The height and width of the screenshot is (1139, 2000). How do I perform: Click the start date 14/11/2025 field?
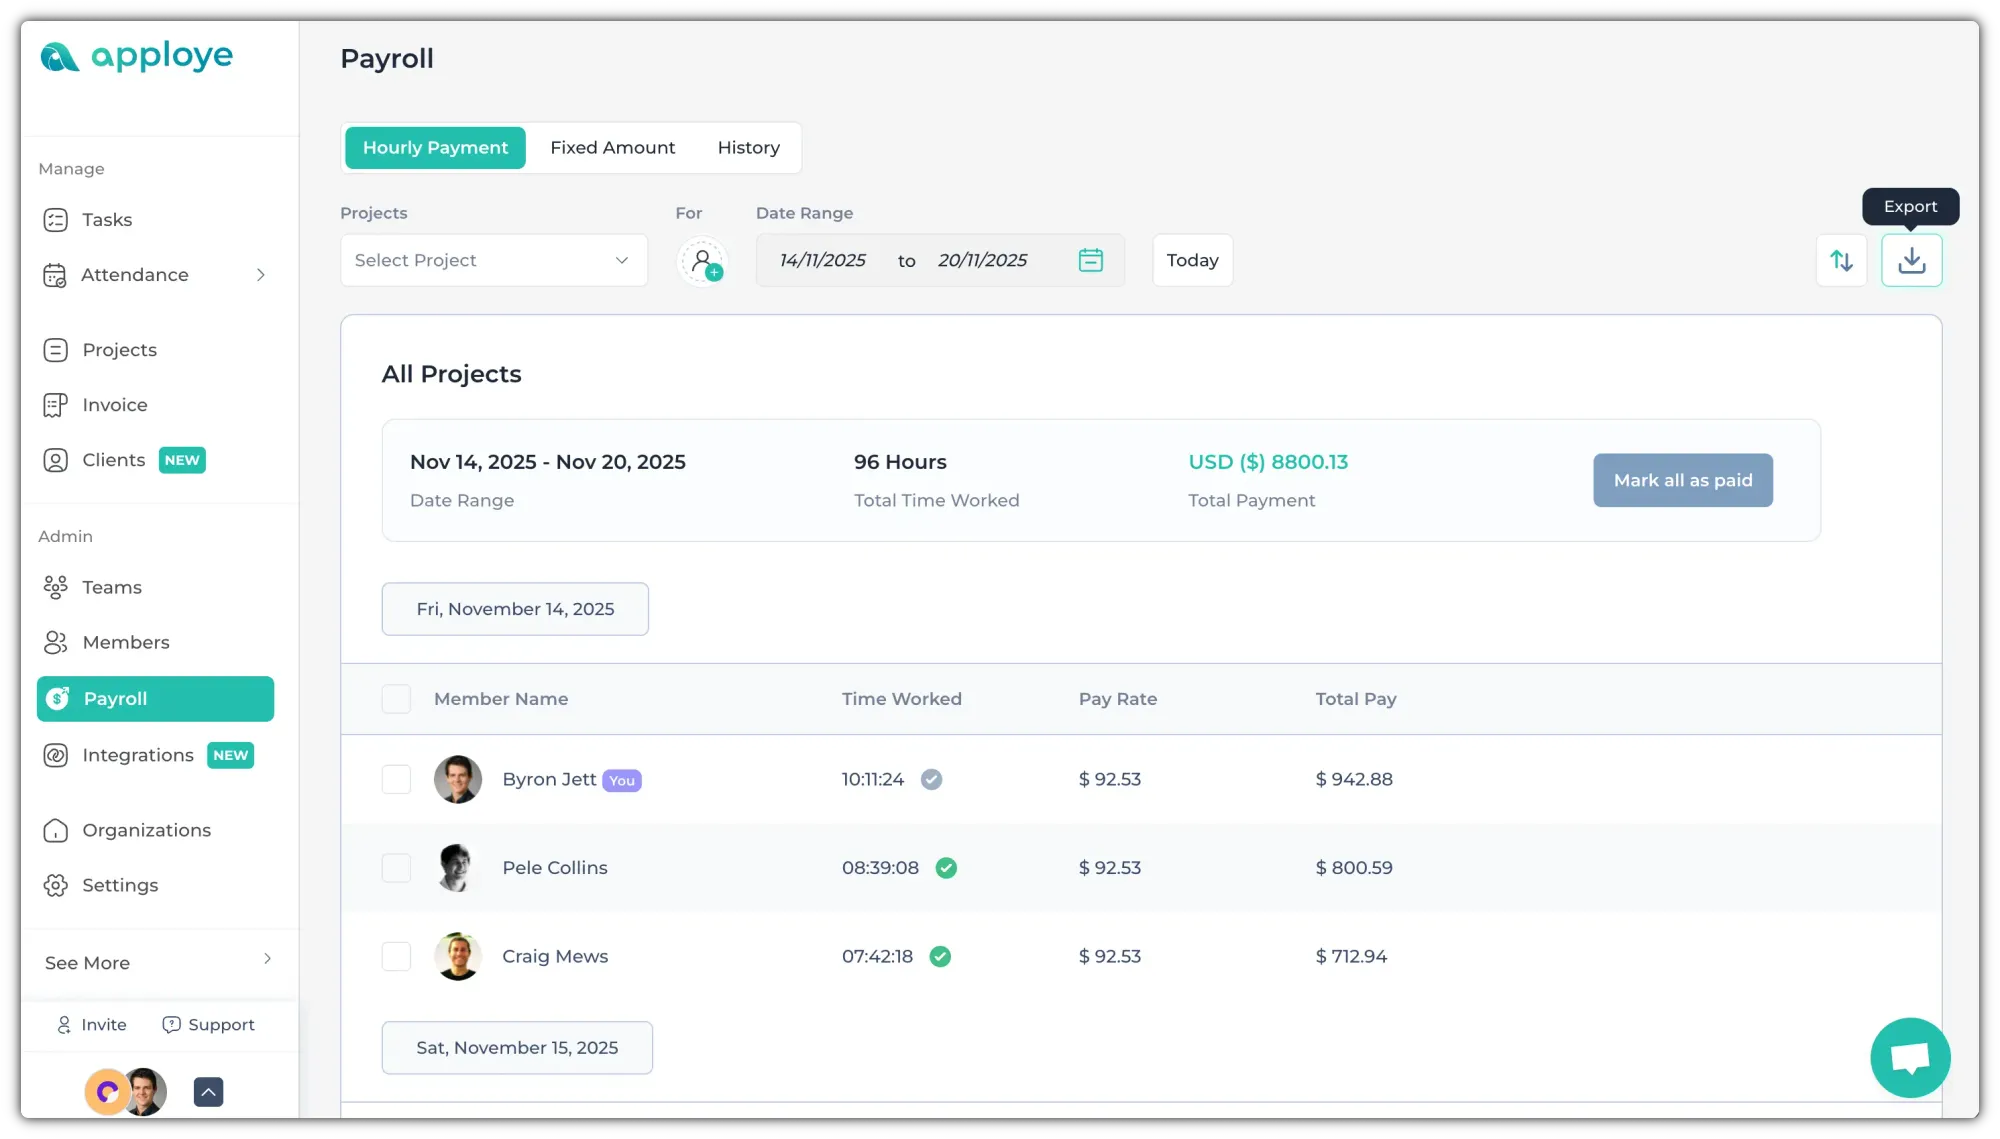[x=822, y=260]
